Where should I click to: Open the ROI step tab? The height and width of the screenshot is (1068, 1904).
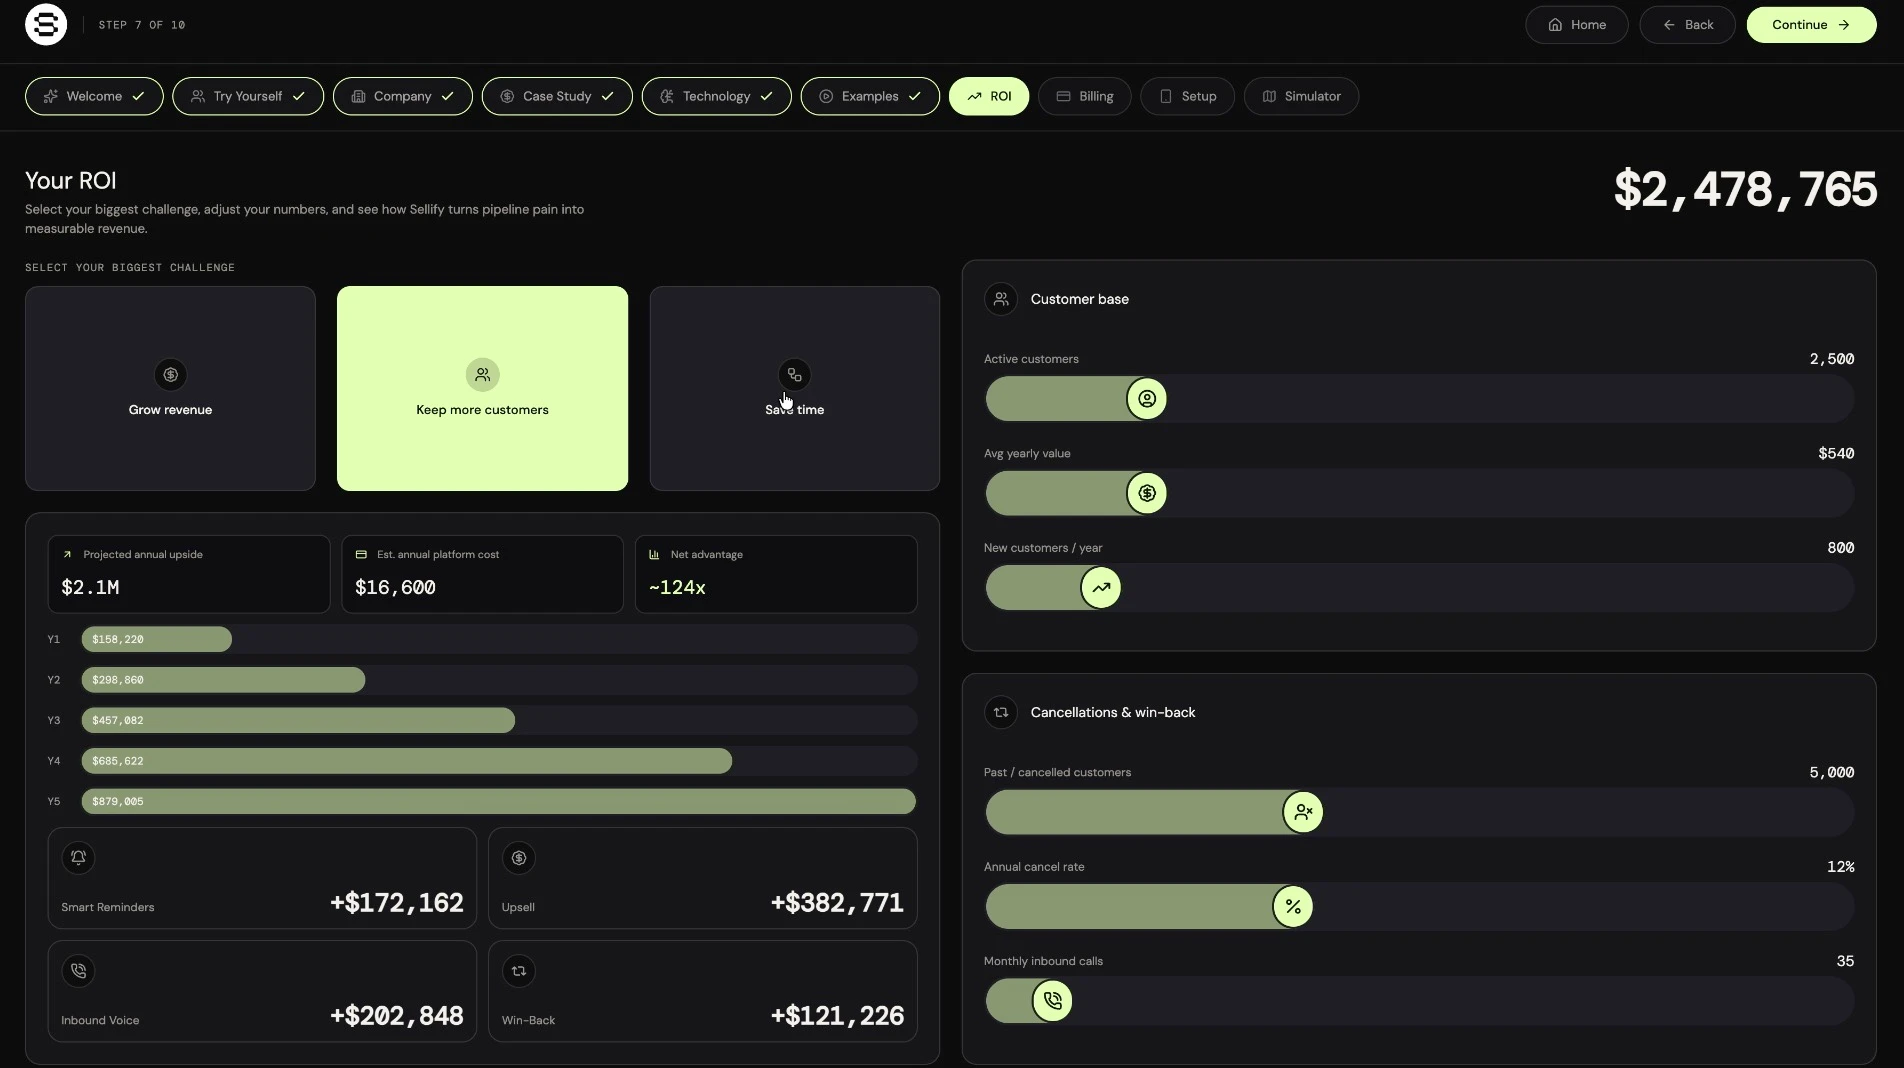tap(989, 96)
